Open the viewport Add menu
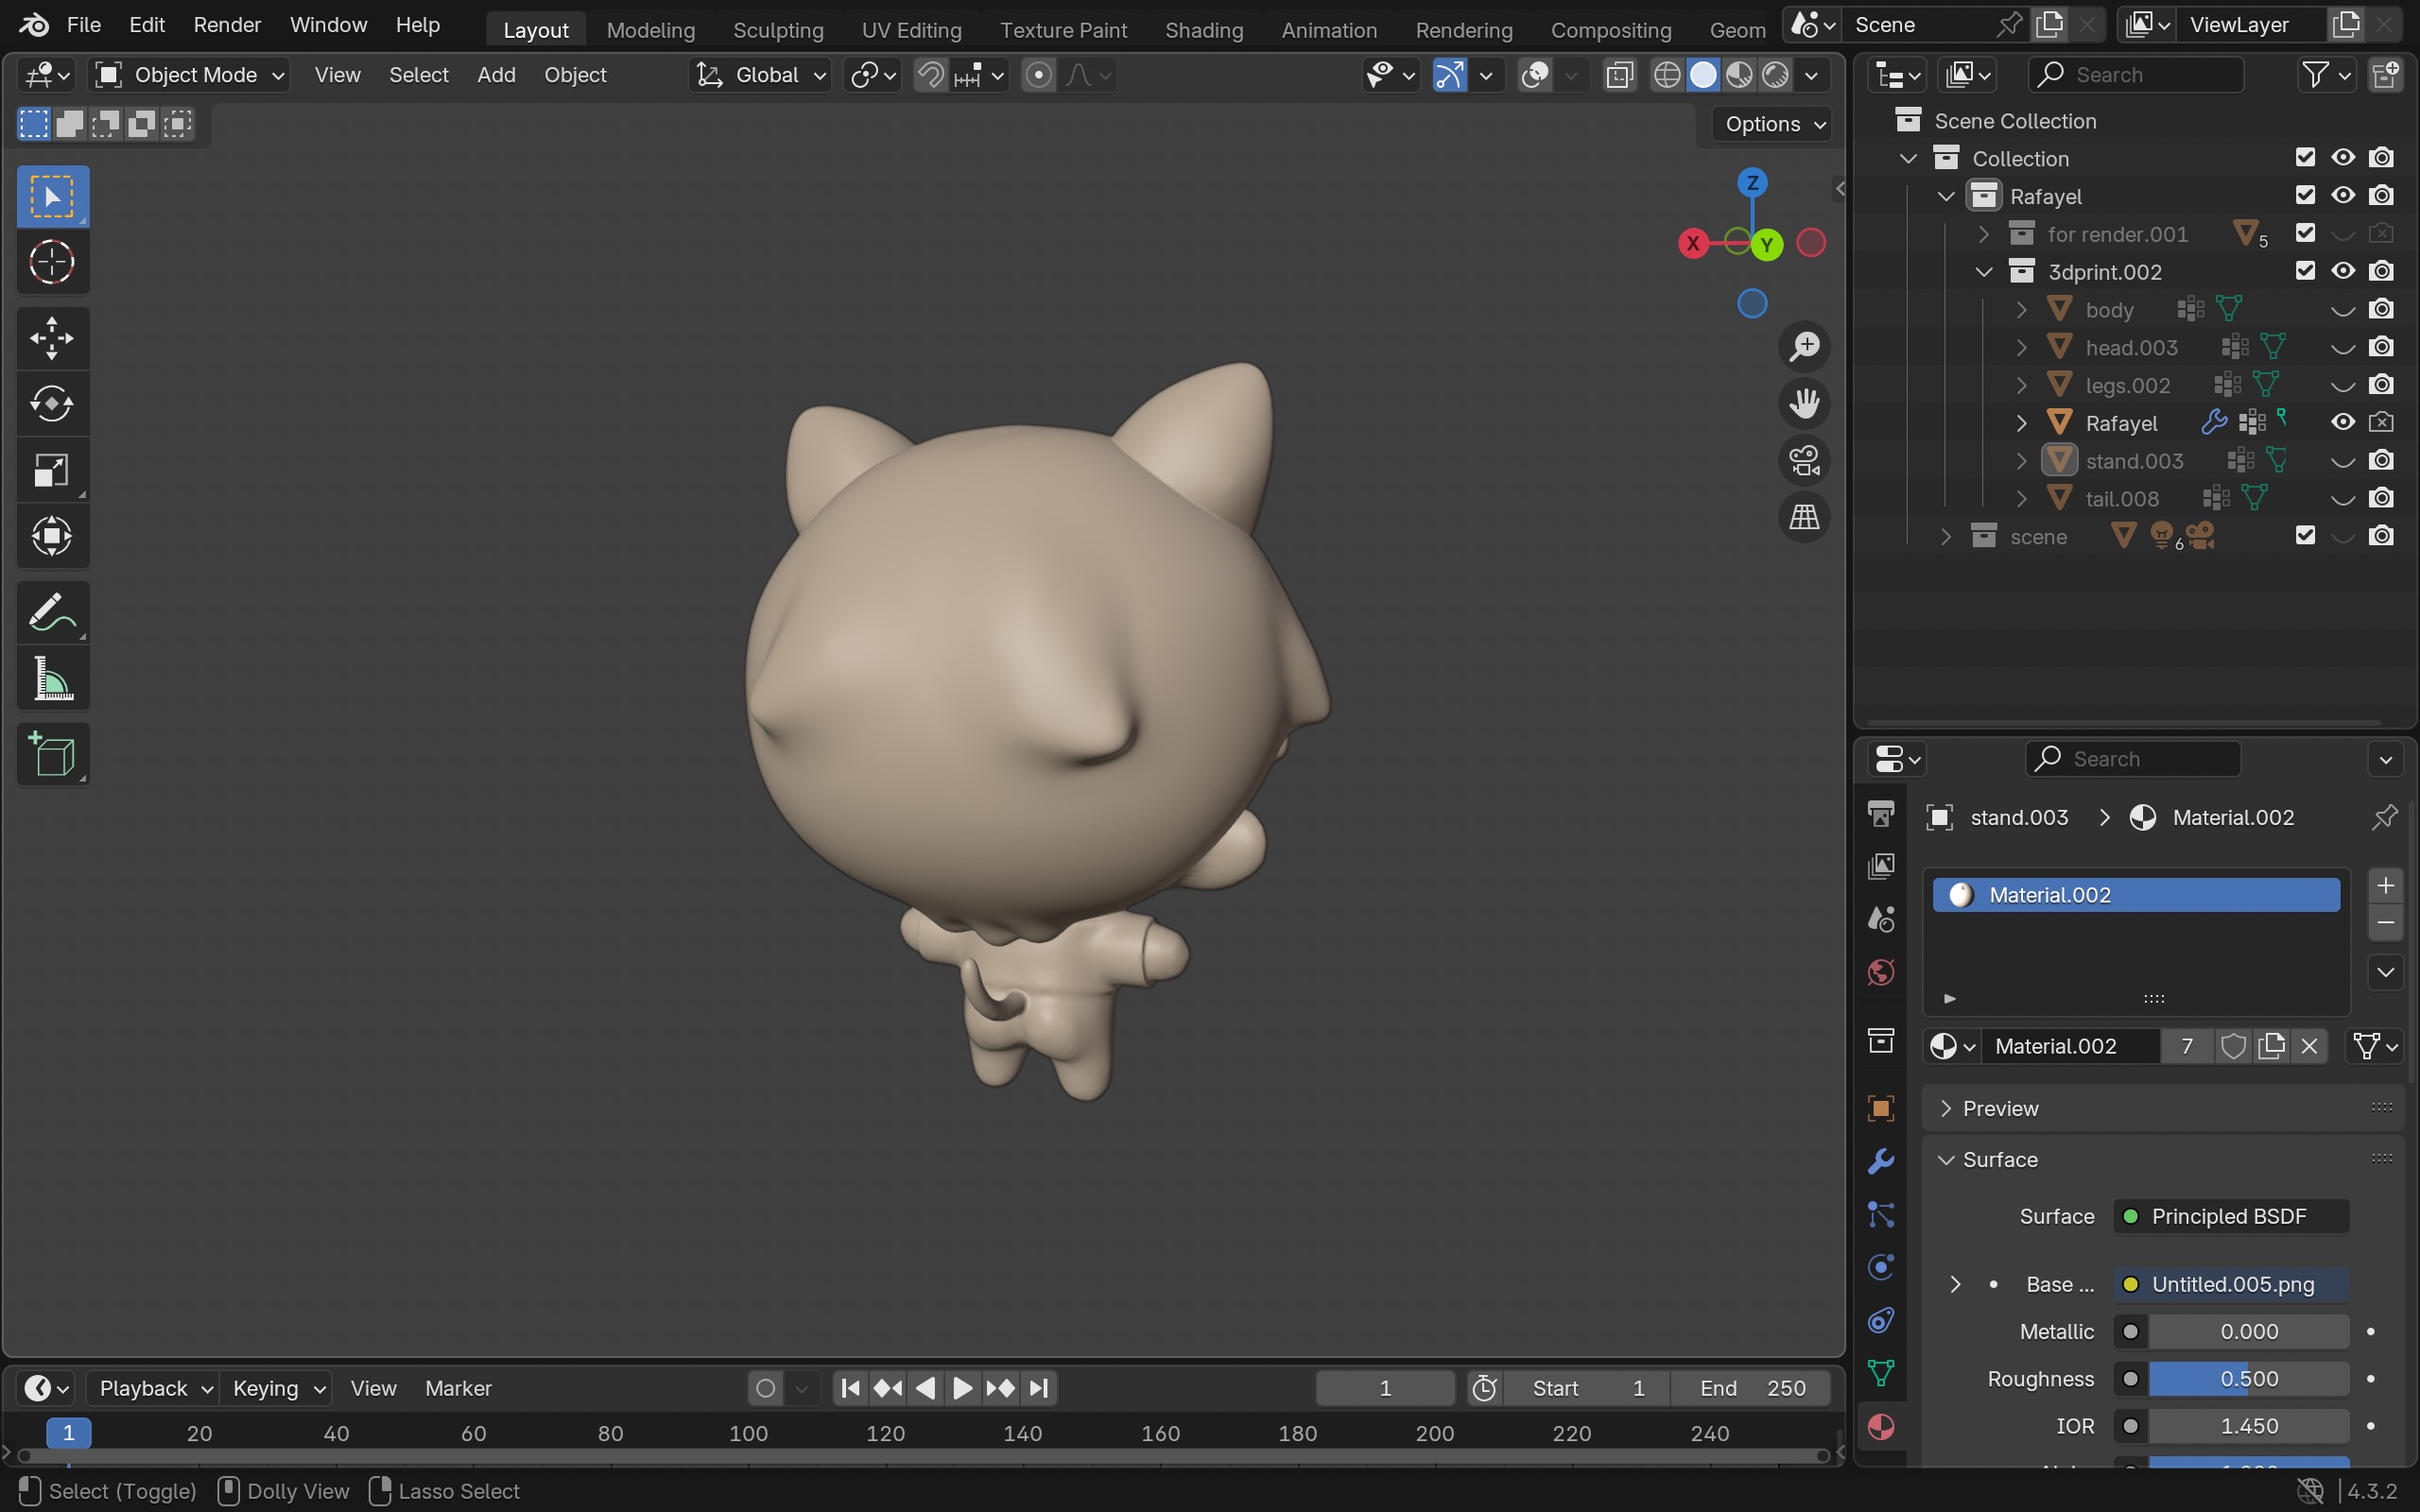This screenshot has height=1512, width=2420. click(496, 75)
